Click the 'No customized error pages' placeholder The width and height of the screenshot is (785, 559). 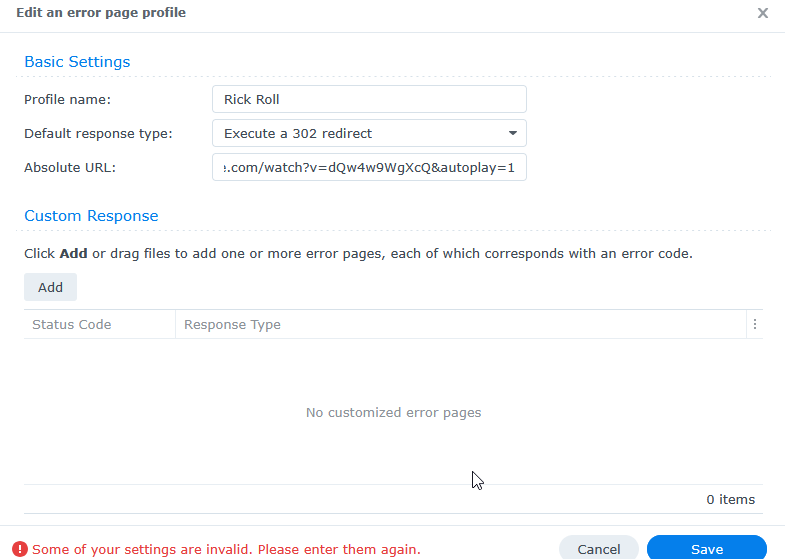[x=393, y=412]
